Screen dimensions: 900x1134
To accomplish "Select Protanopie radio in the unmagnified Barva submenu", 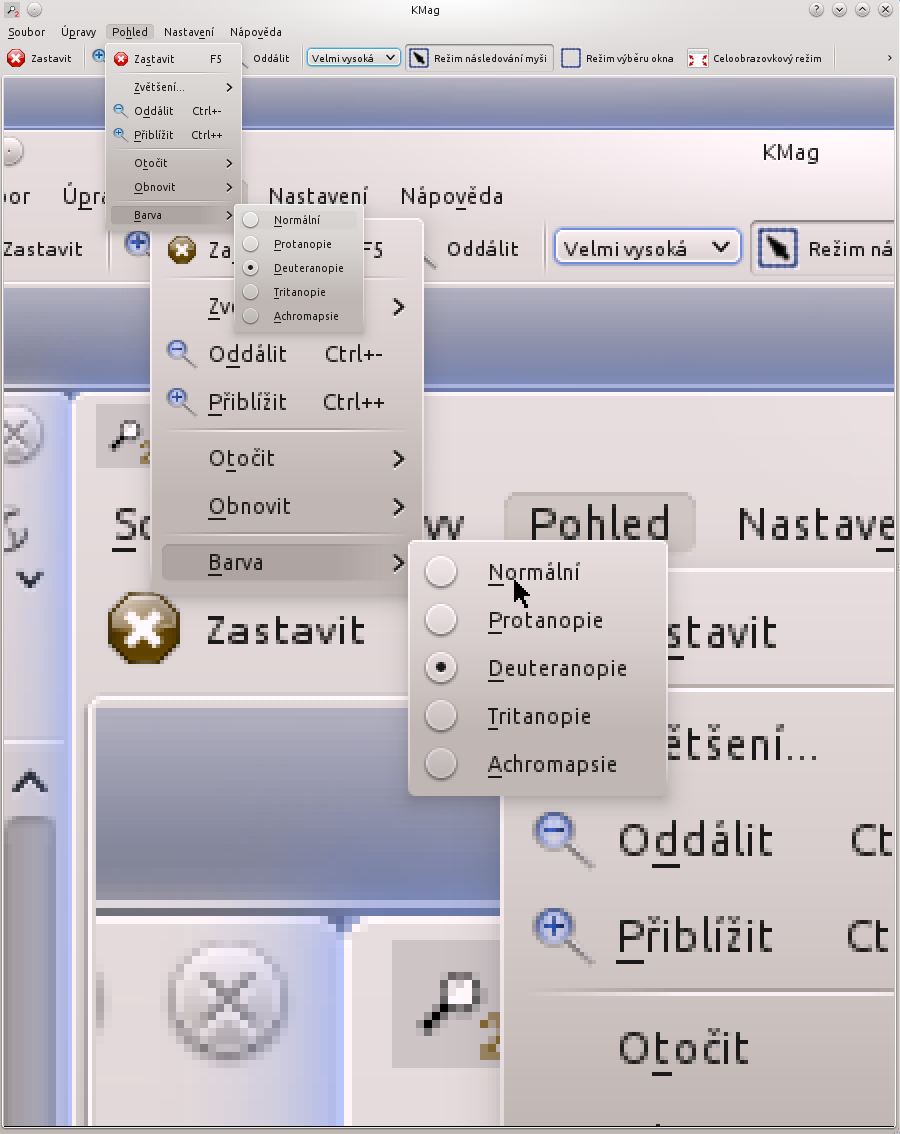I will tap(299, 244).
